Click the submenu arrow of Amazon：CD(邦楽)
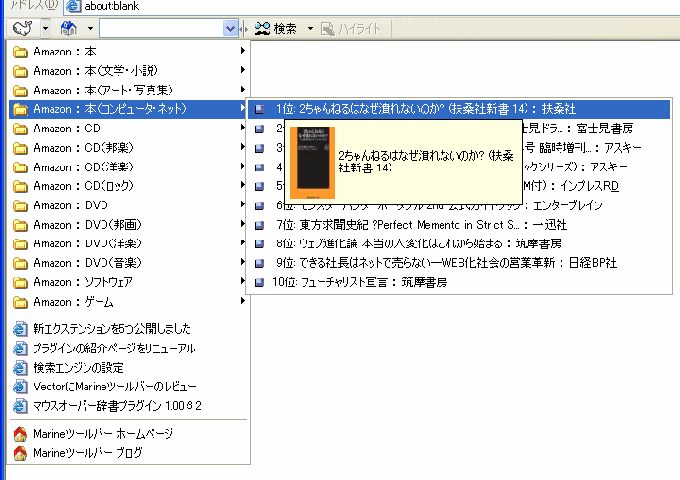The height and width of the screenshot is (480, 680). (242, 147)
